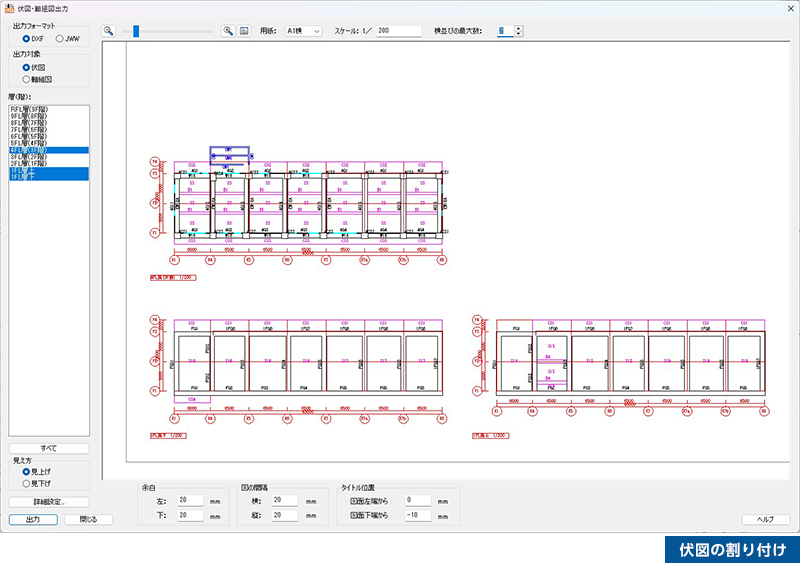Switch view direction to 見下げ

26,483
